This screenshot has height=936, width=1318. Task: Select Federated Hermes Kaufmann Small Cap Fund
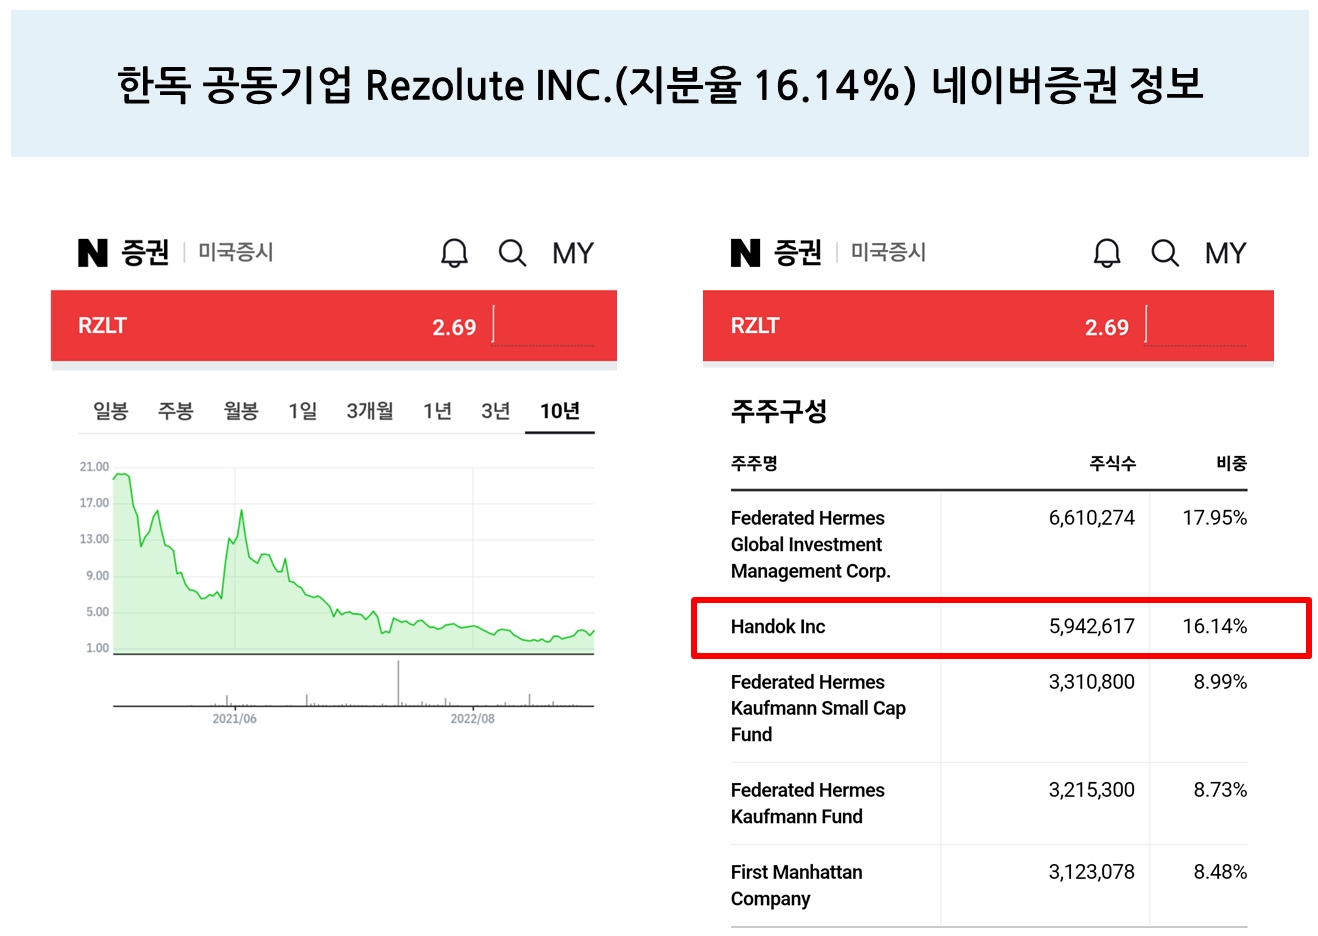pos(818,708)
